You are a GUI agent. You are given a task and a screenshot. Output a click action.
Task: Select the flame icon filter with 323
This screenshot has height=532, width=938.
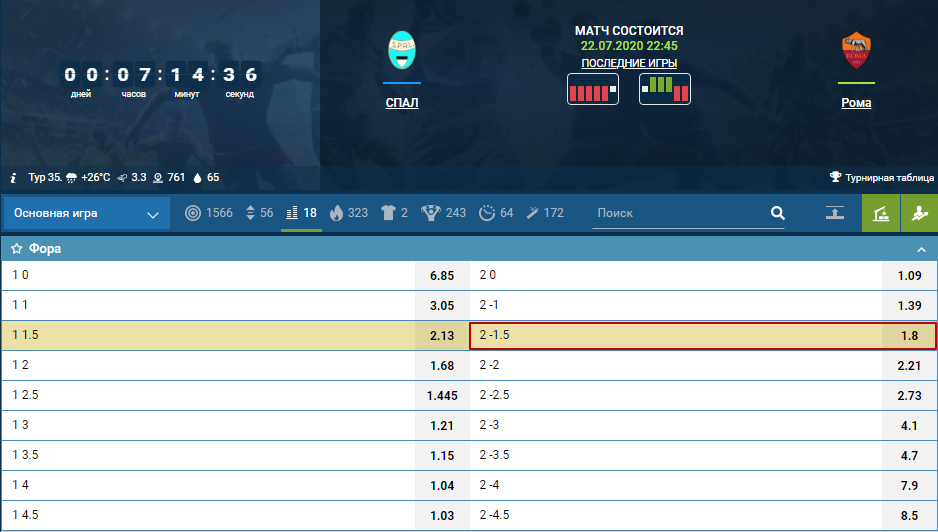click(348, 213)
